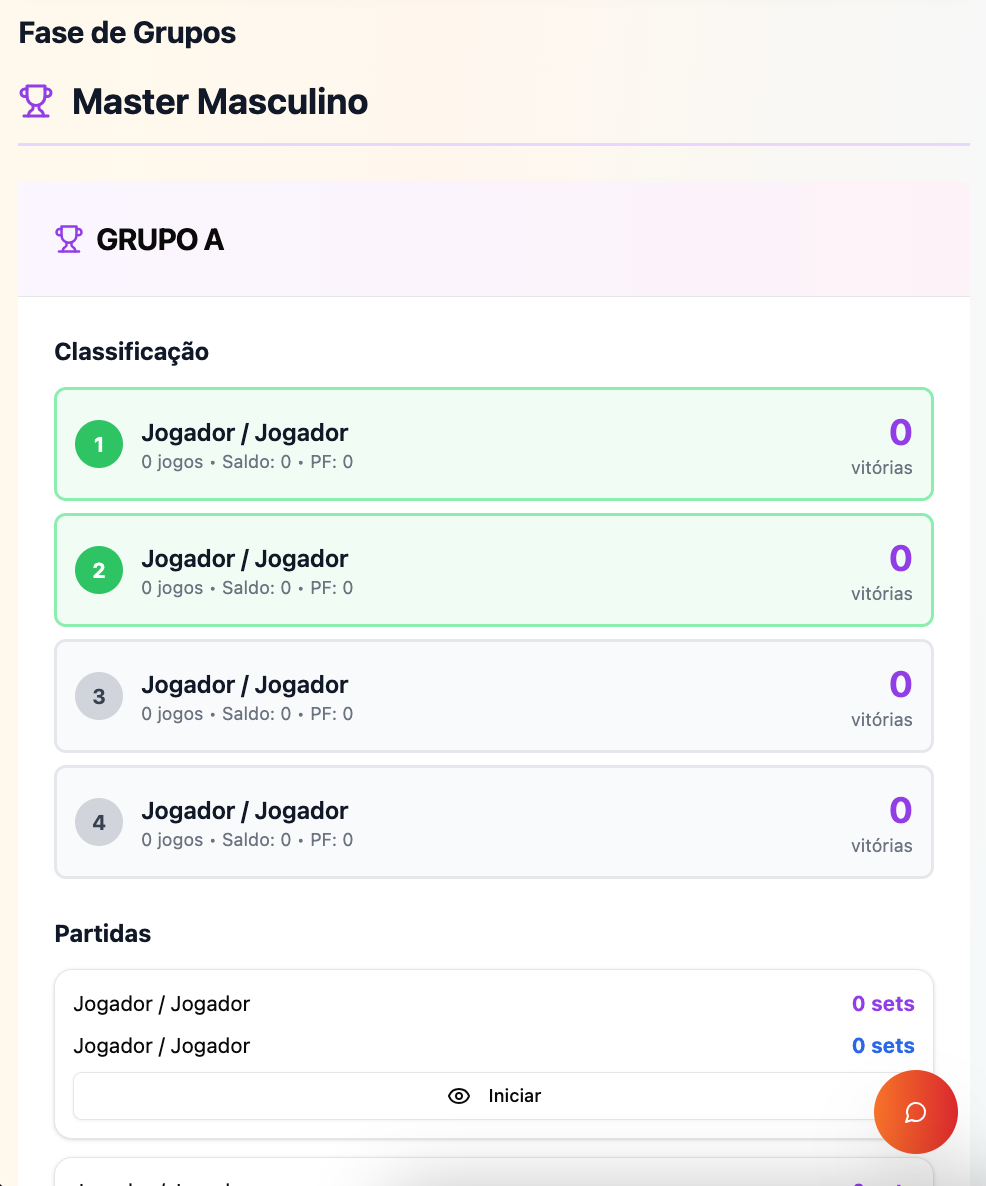Click the green rank 1 badge
The height and width of the screenshot is (1186, 986).
pos(99,444)
